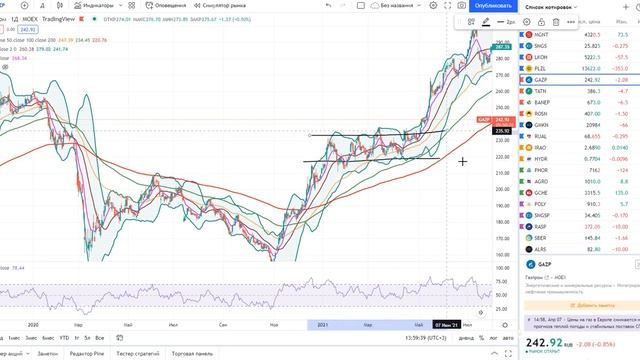Open the Индикаторы indicators menu
This screenshot has width=640, height=360.
[94, 5]
